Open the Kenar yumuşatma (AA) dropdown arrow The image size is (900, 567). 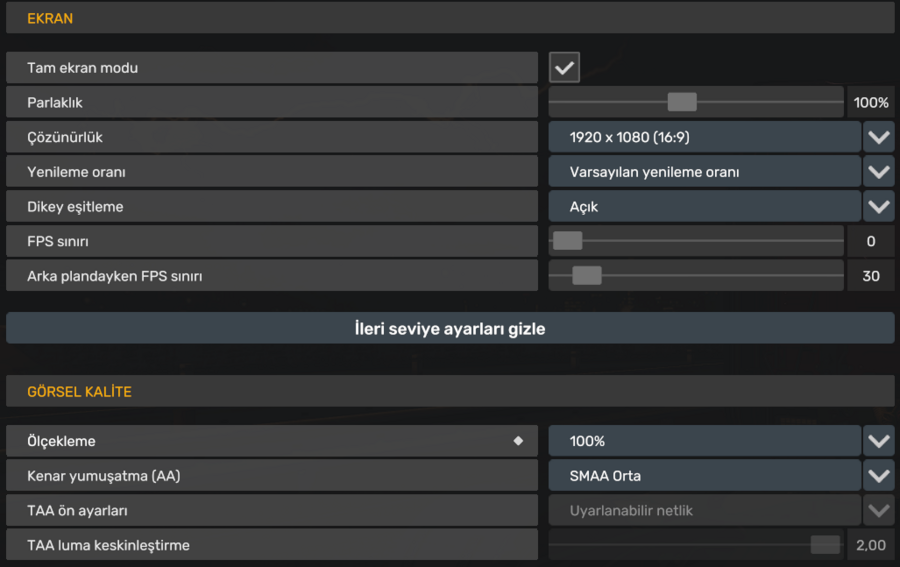tap(879, 476)
